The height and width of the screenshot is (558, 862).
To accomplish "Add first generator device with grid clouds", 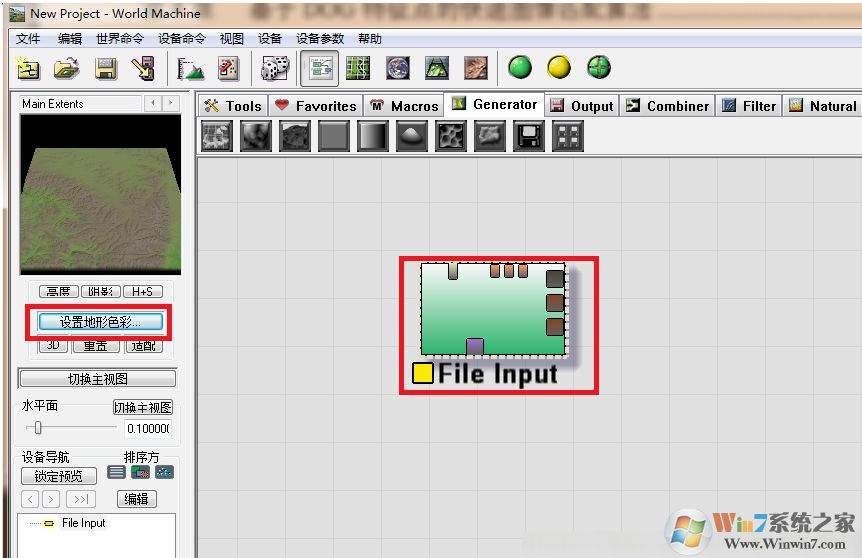I will click(217, 136).
